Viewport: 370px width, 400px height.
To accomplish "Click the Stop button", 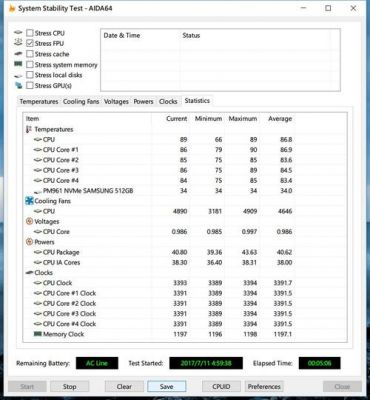I will point(69,387).
